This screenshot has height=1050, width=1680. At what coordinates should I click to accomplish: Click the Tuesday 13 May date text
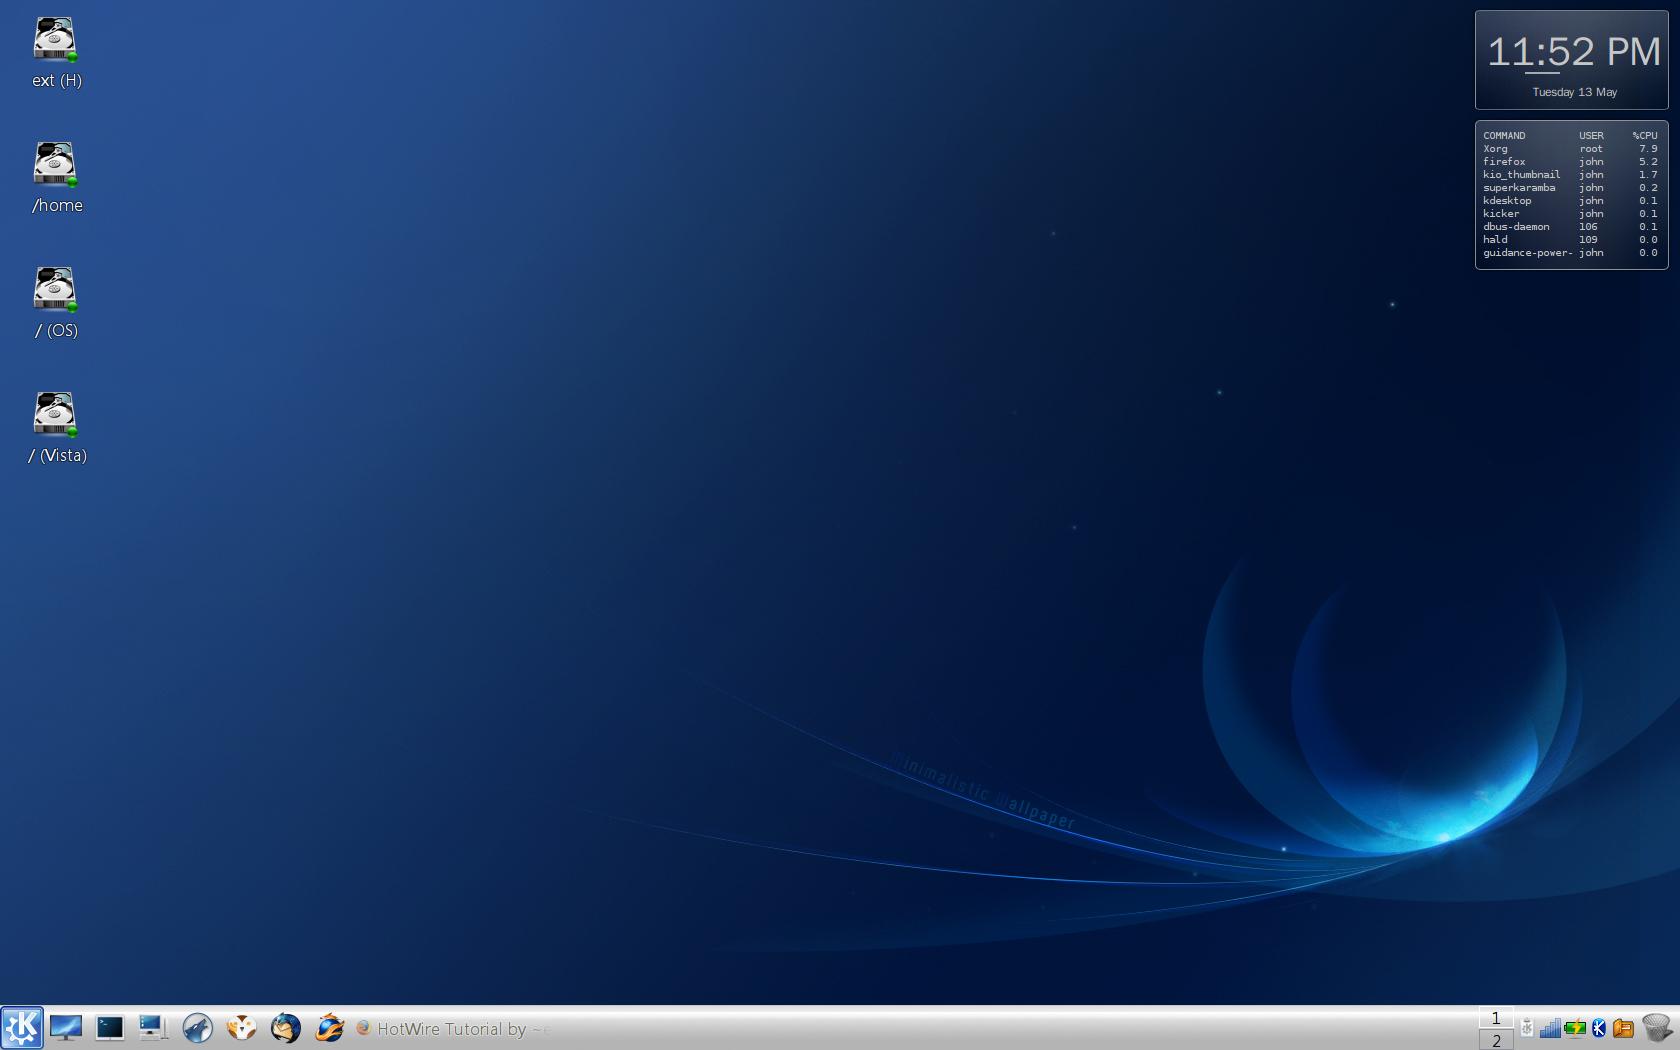[x=1575, y=92]
